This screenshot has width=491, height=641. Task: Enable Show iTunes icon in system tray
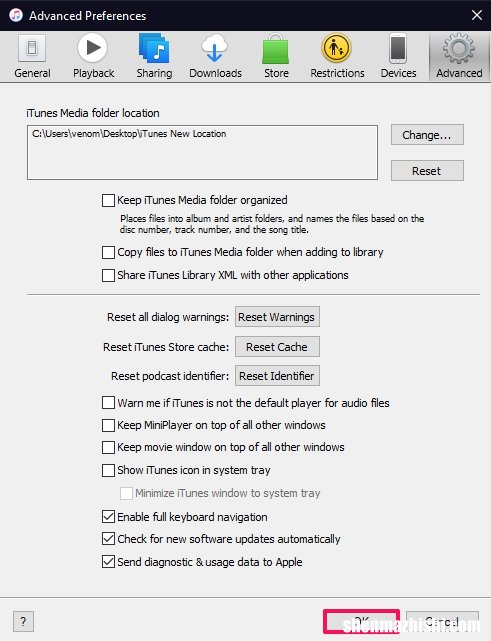[108, 470]
